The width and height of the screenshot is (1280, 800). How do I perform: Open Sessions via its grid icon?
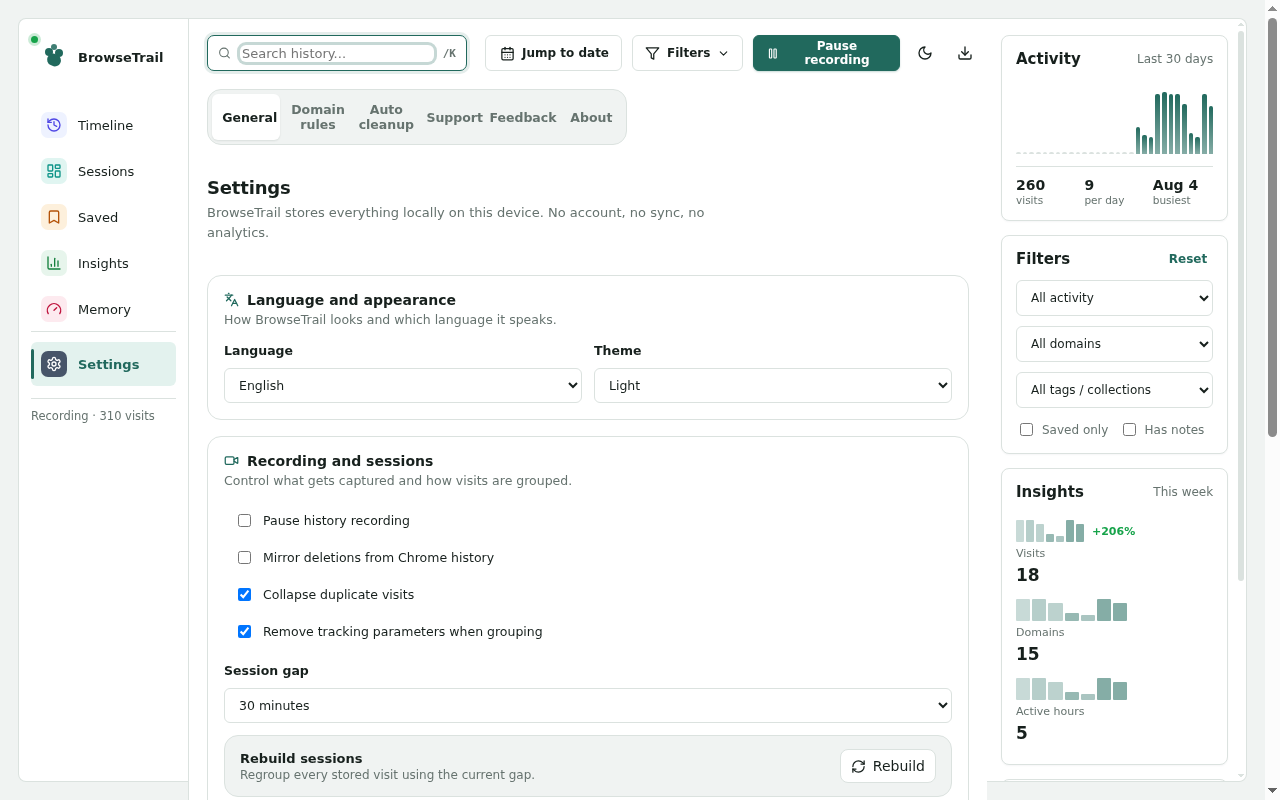pyautogui.click(x=54, y=171)
